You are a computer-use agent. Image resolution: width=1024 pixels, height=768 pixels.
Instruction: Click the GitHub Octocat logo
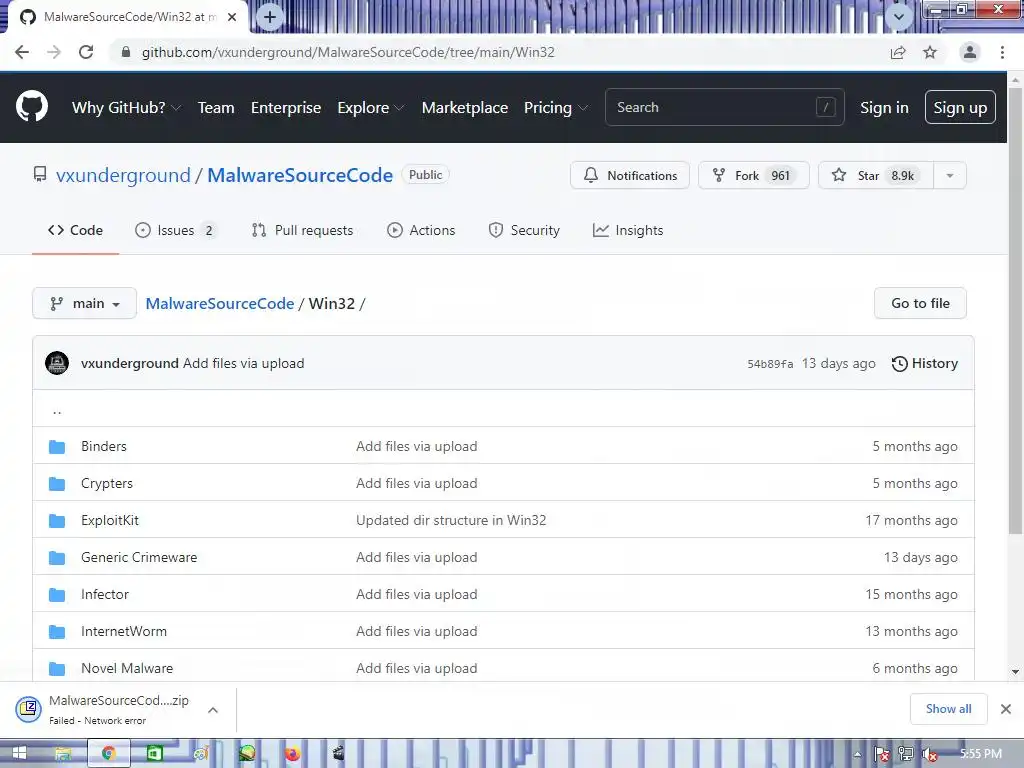pos(31,107)
